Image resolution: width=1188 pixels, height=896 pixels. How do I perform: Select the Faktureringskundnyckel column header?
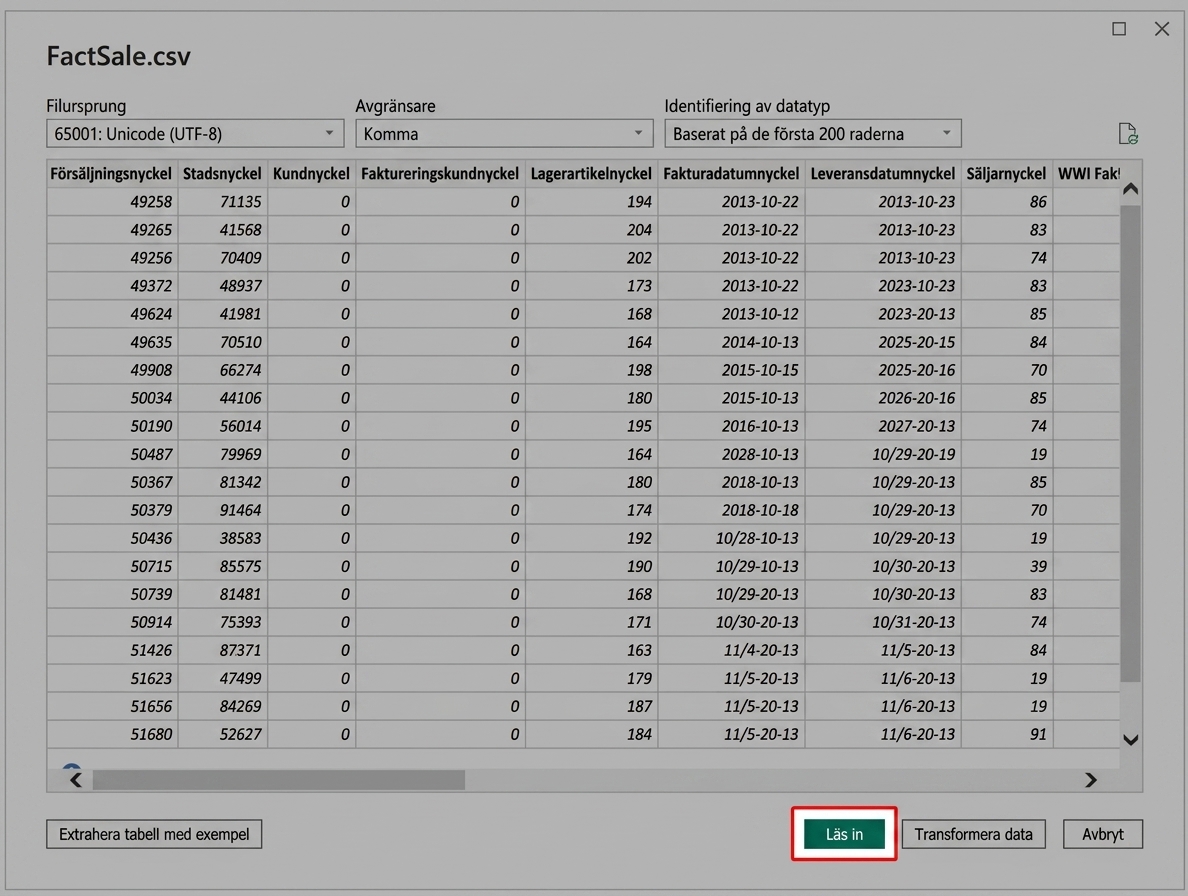440,173
